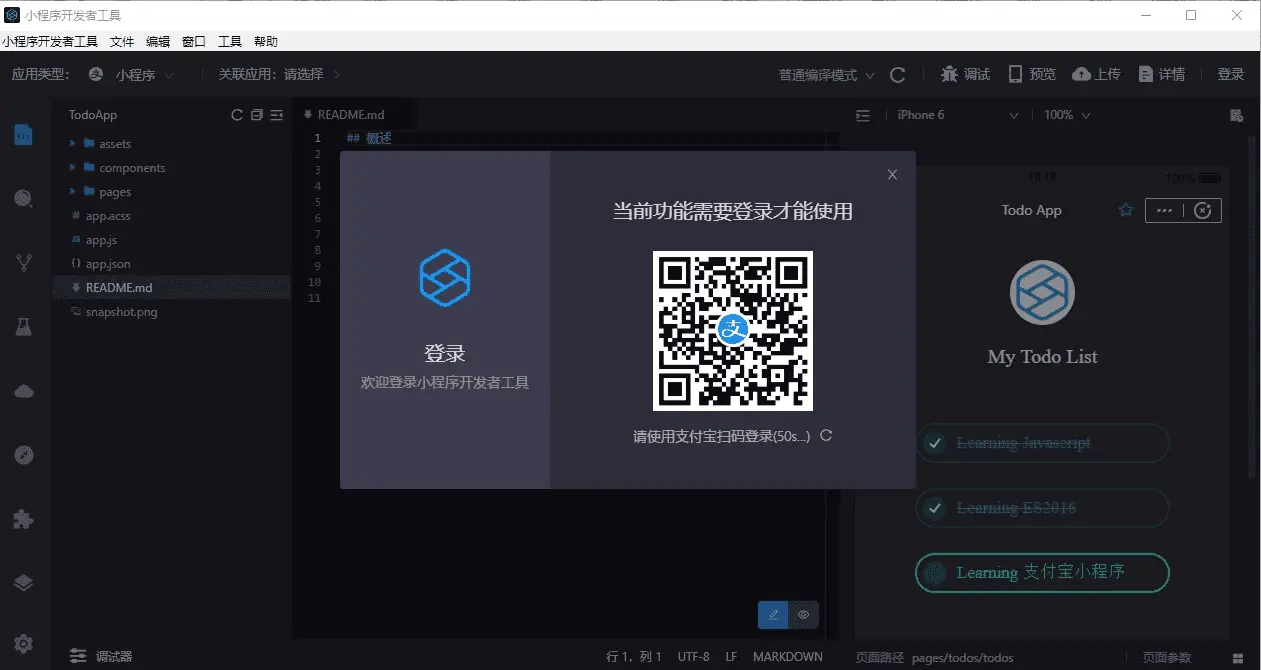Image resolution: width=1261 pixels, height=670 pixels.
Task: Open app.json file
Action: (171, 264)
